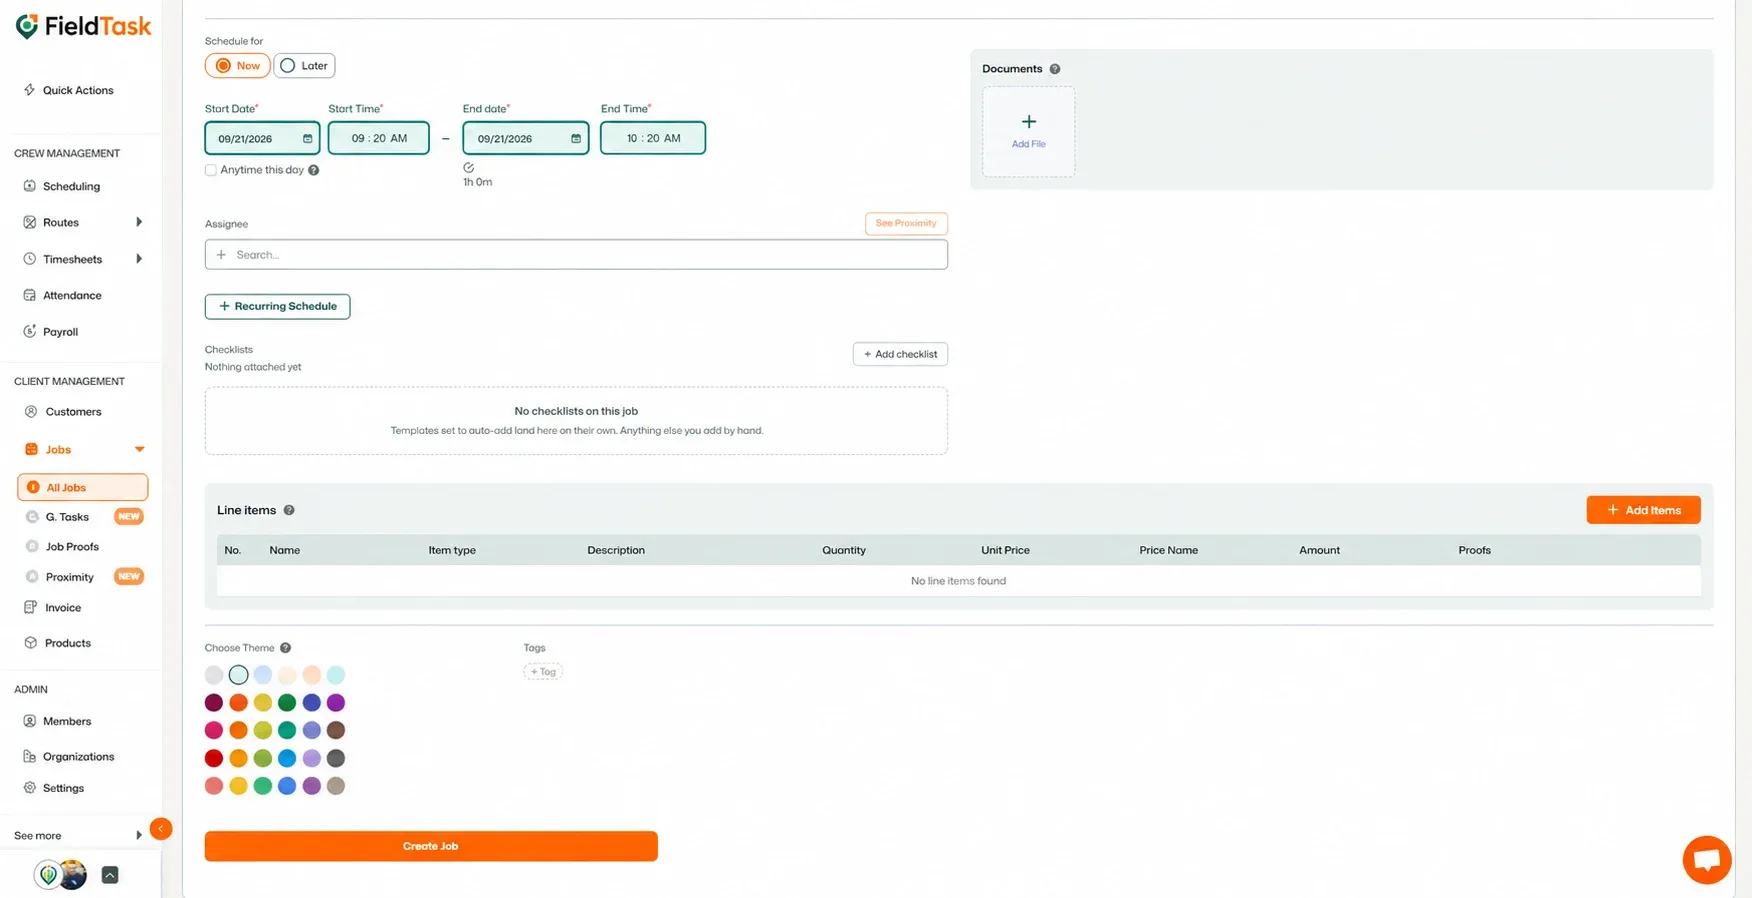
Task: Open the Start Date calendar picker icon
Action: pos(307,139)
